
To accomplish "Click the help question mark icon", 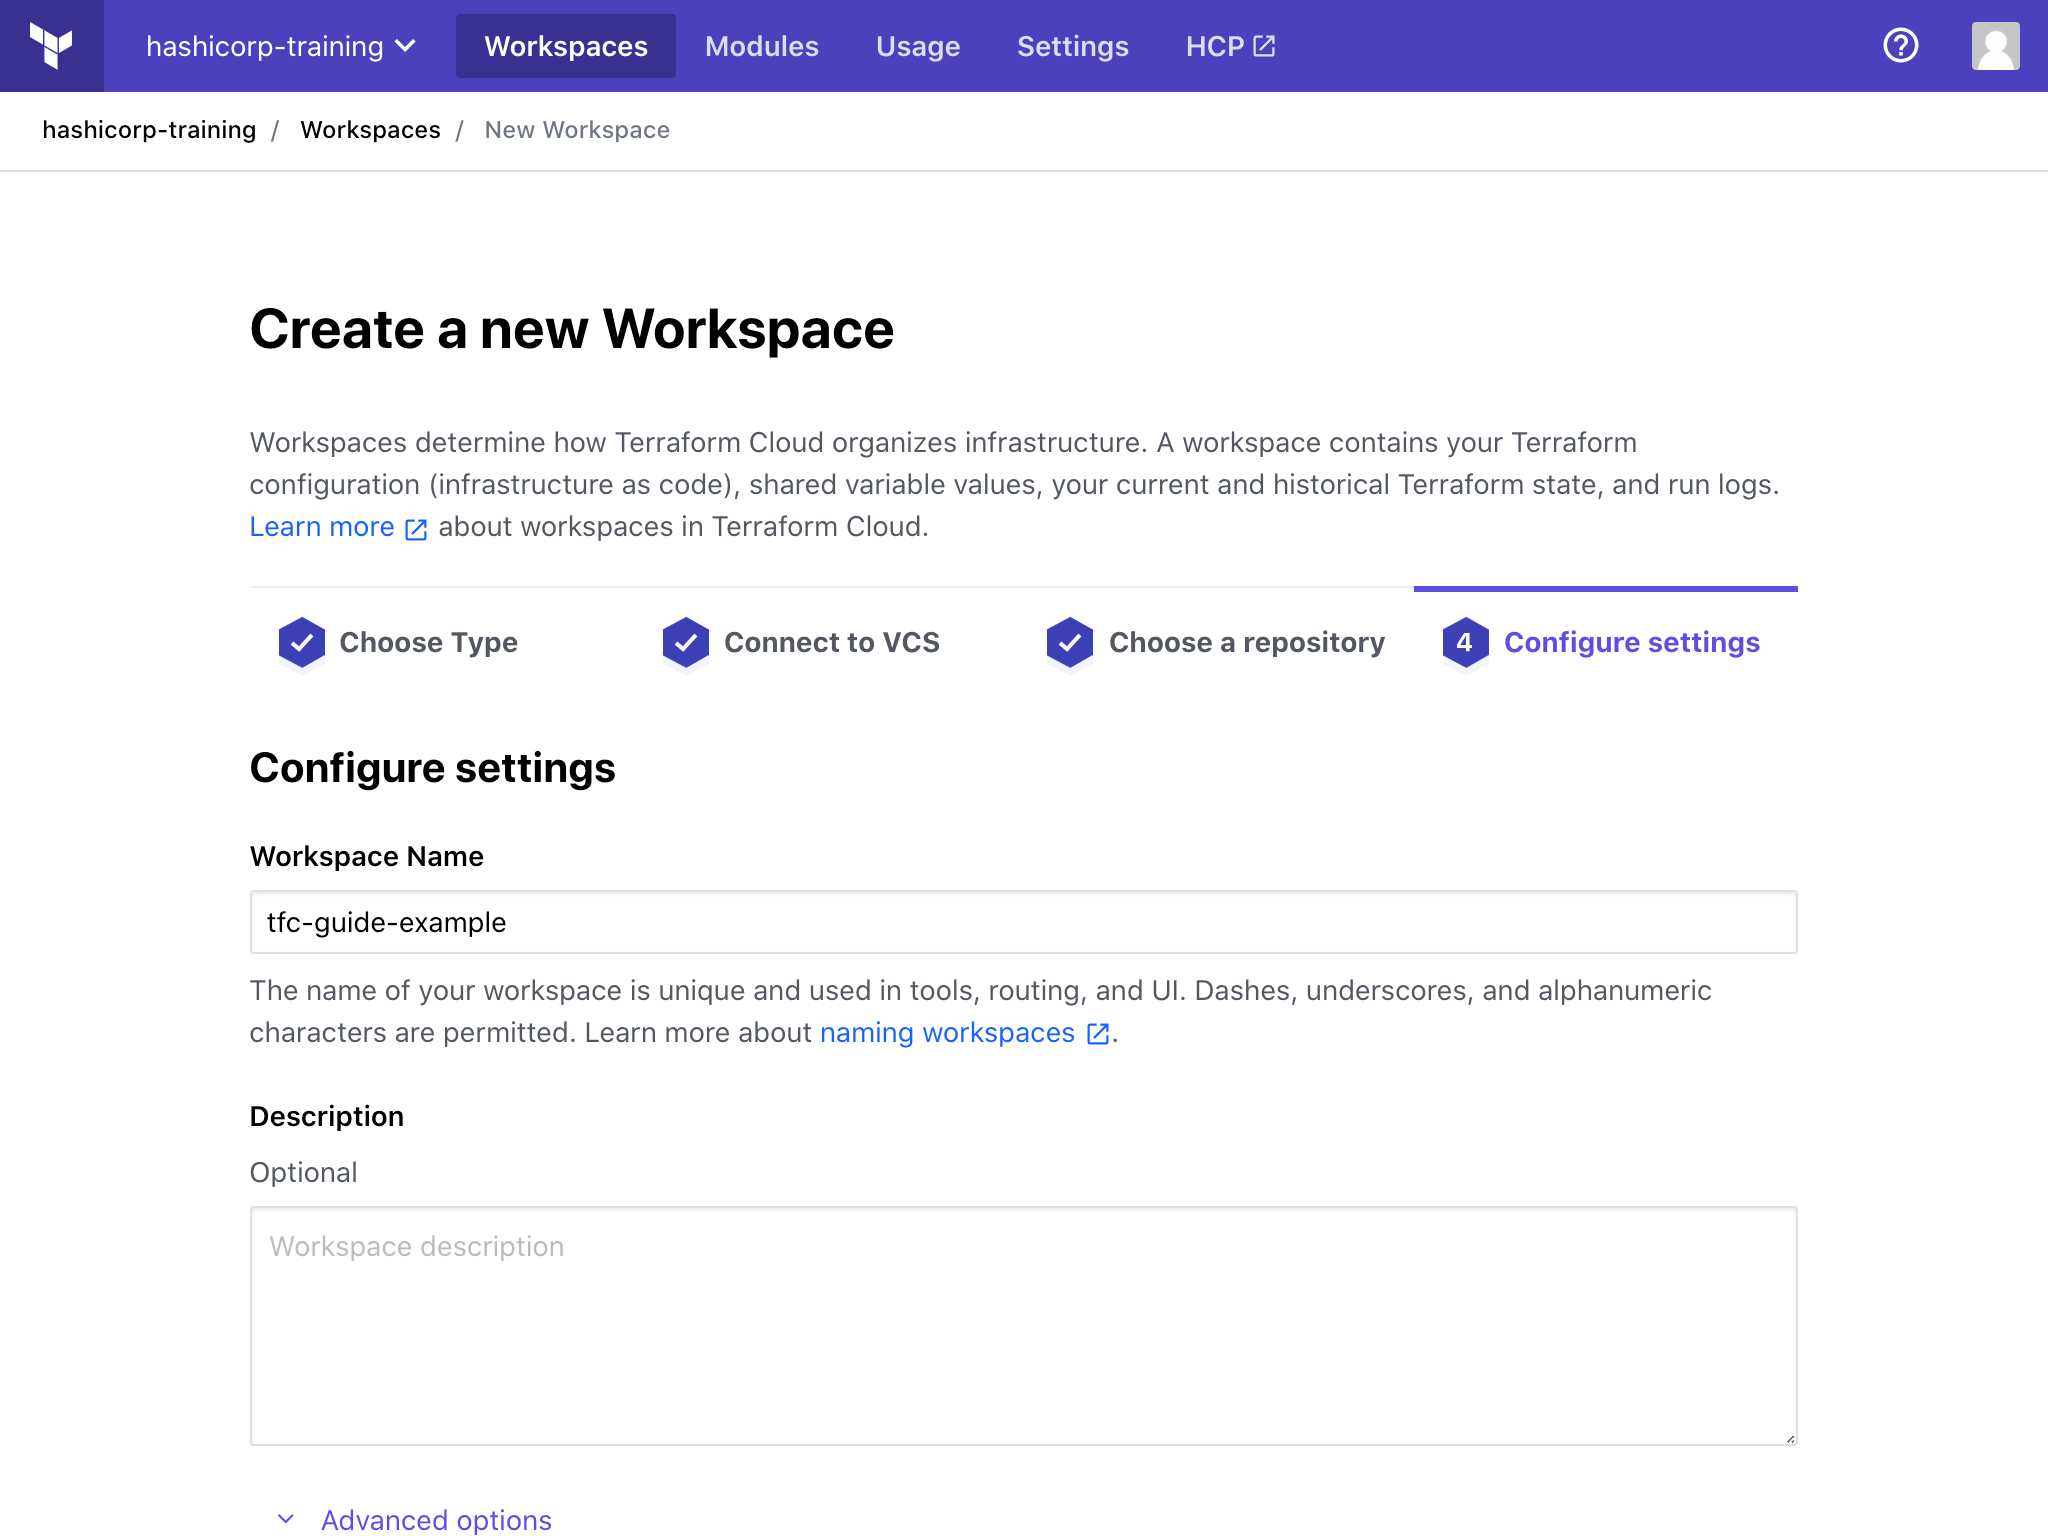I will [x=1900, y=46].
